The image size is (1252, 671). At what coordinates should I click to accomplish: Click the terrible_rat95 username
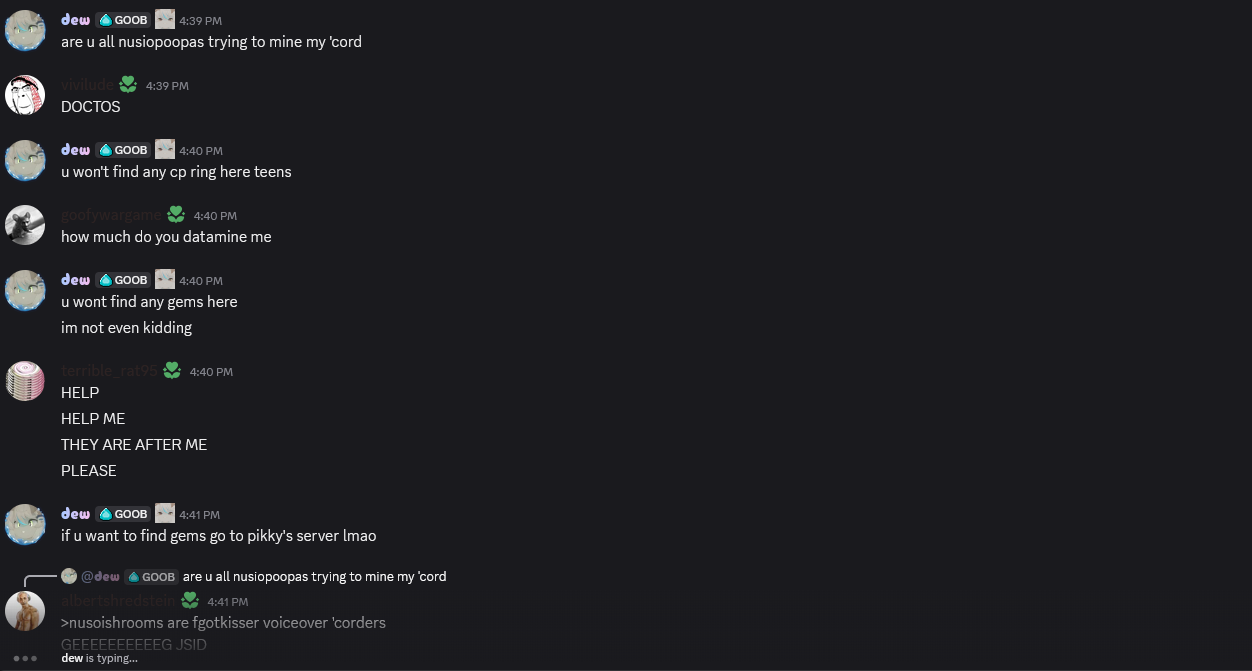tap(108, 371)
